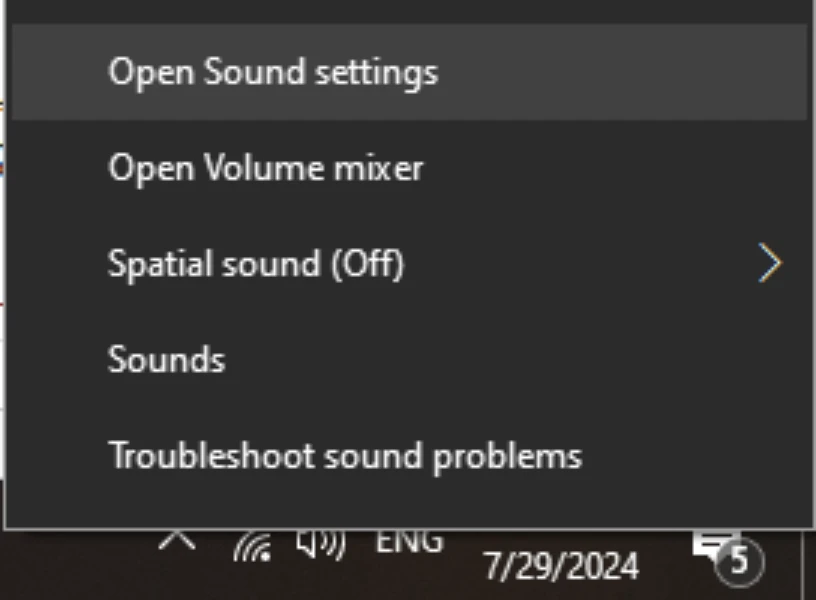Open the Wi-Fi network tray icon

252,547
